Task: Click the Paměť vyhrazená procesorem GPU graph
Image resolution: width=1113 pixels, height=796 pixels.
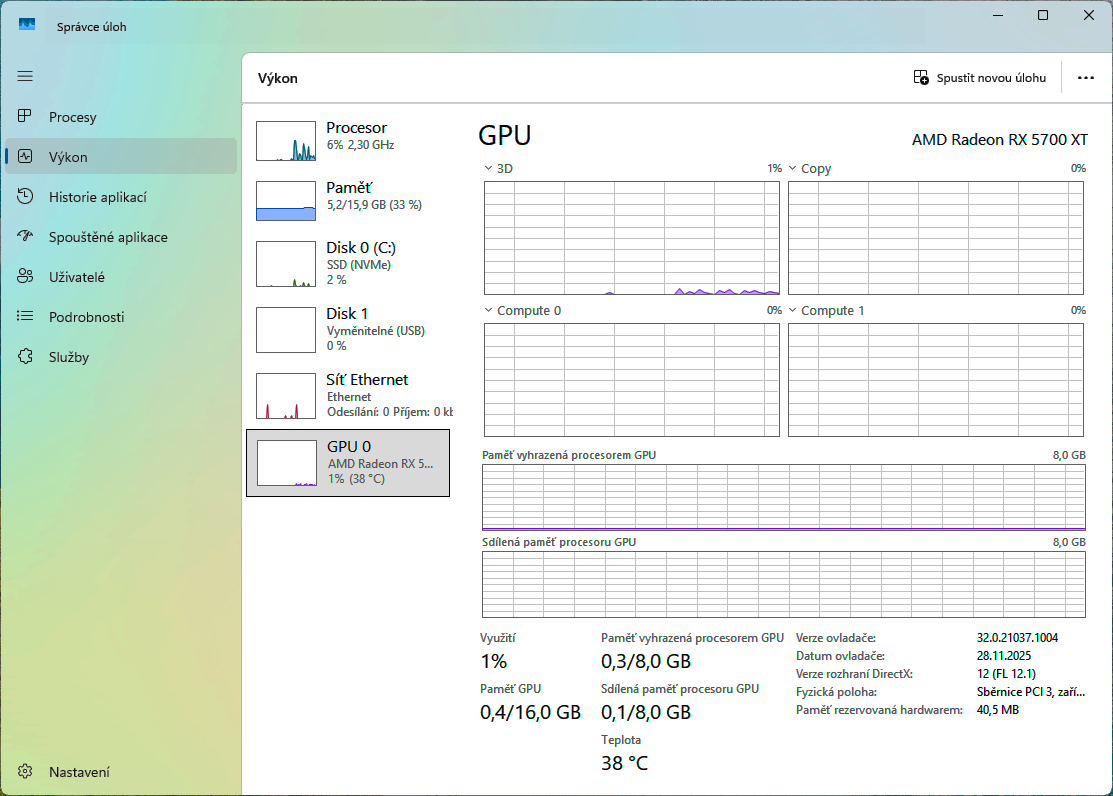Action: point(783,496)
